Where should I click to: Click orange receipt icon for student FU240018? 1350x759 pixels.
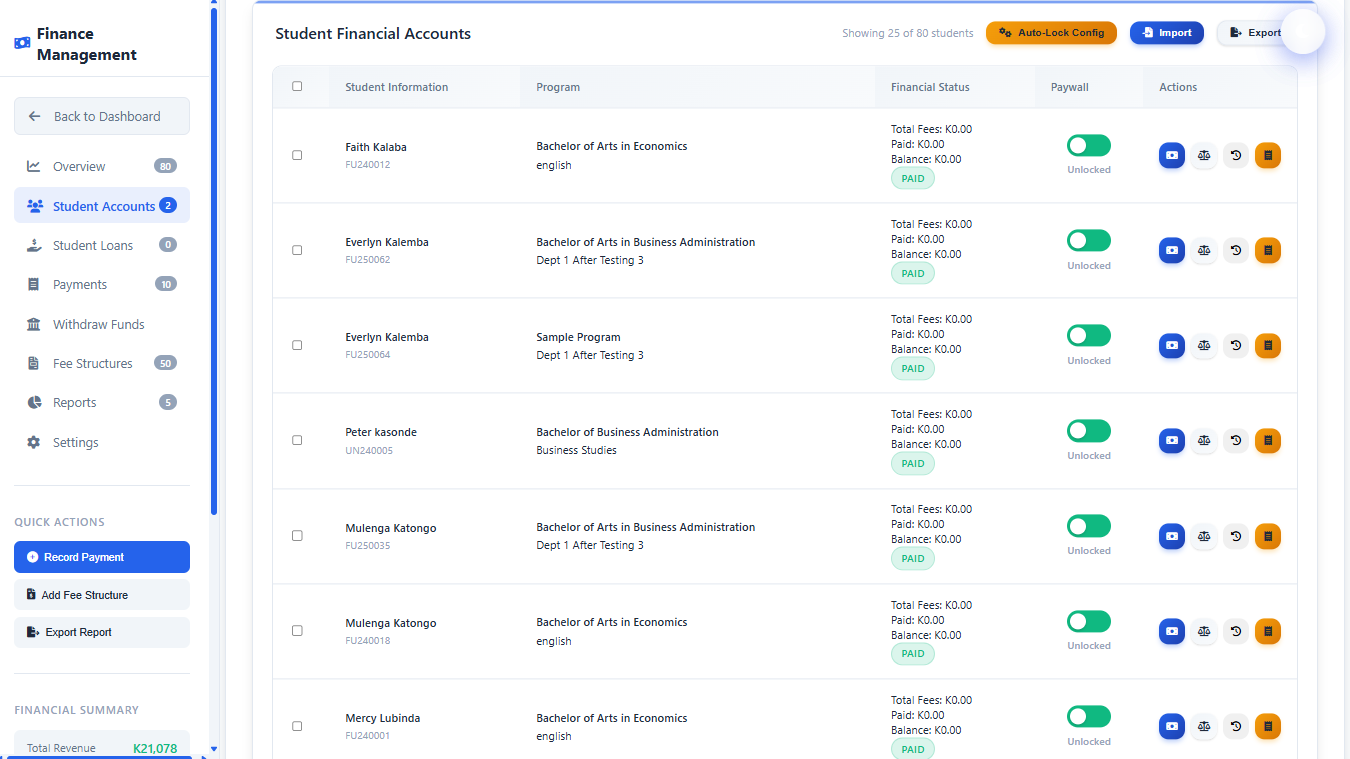(x=1267, y=632)
